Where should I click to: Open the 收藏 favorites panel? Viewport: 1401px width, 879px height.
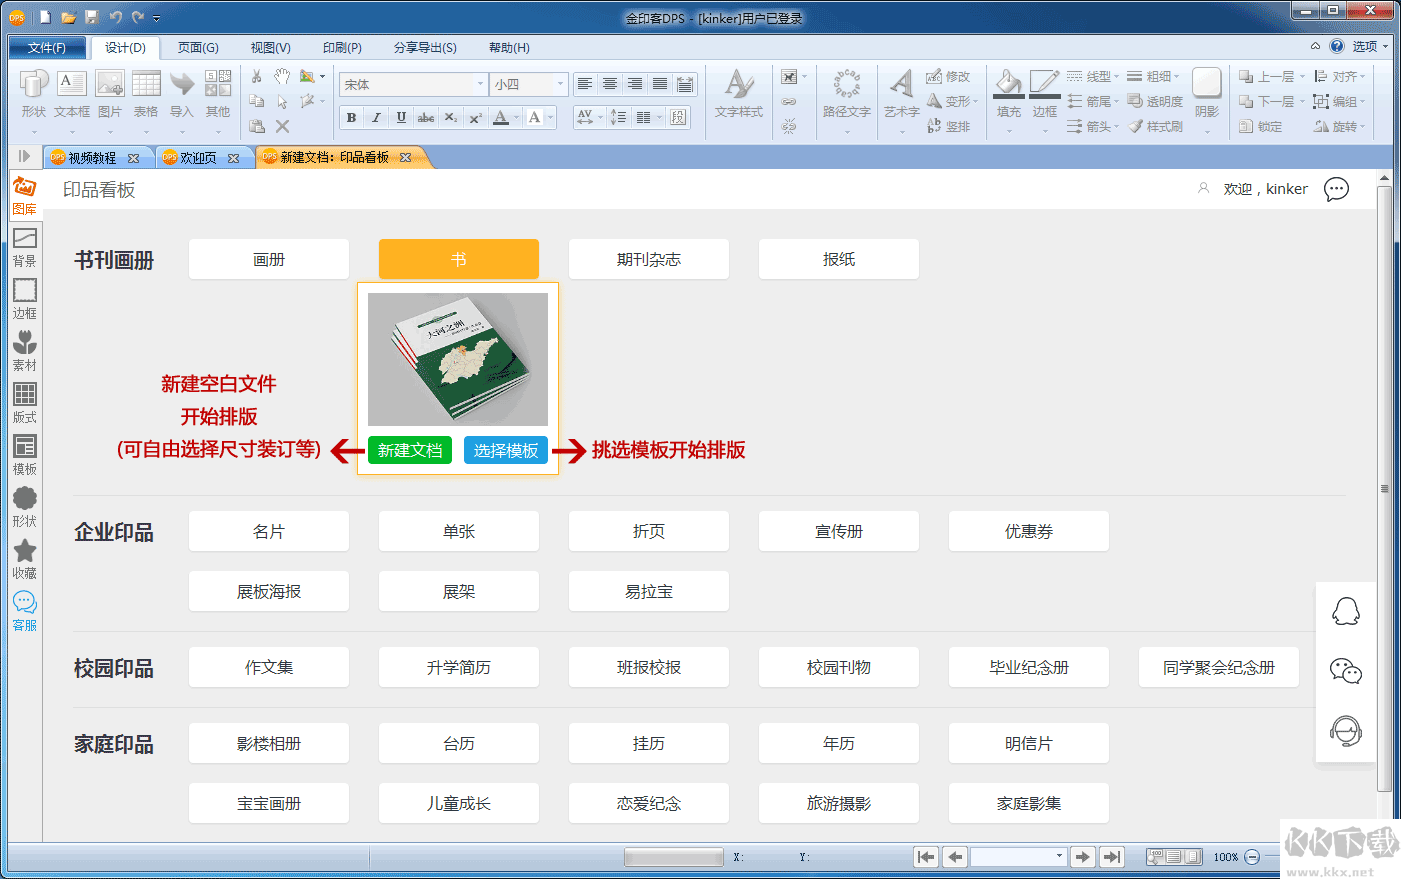pyautogui.click(x=25, y=559)
